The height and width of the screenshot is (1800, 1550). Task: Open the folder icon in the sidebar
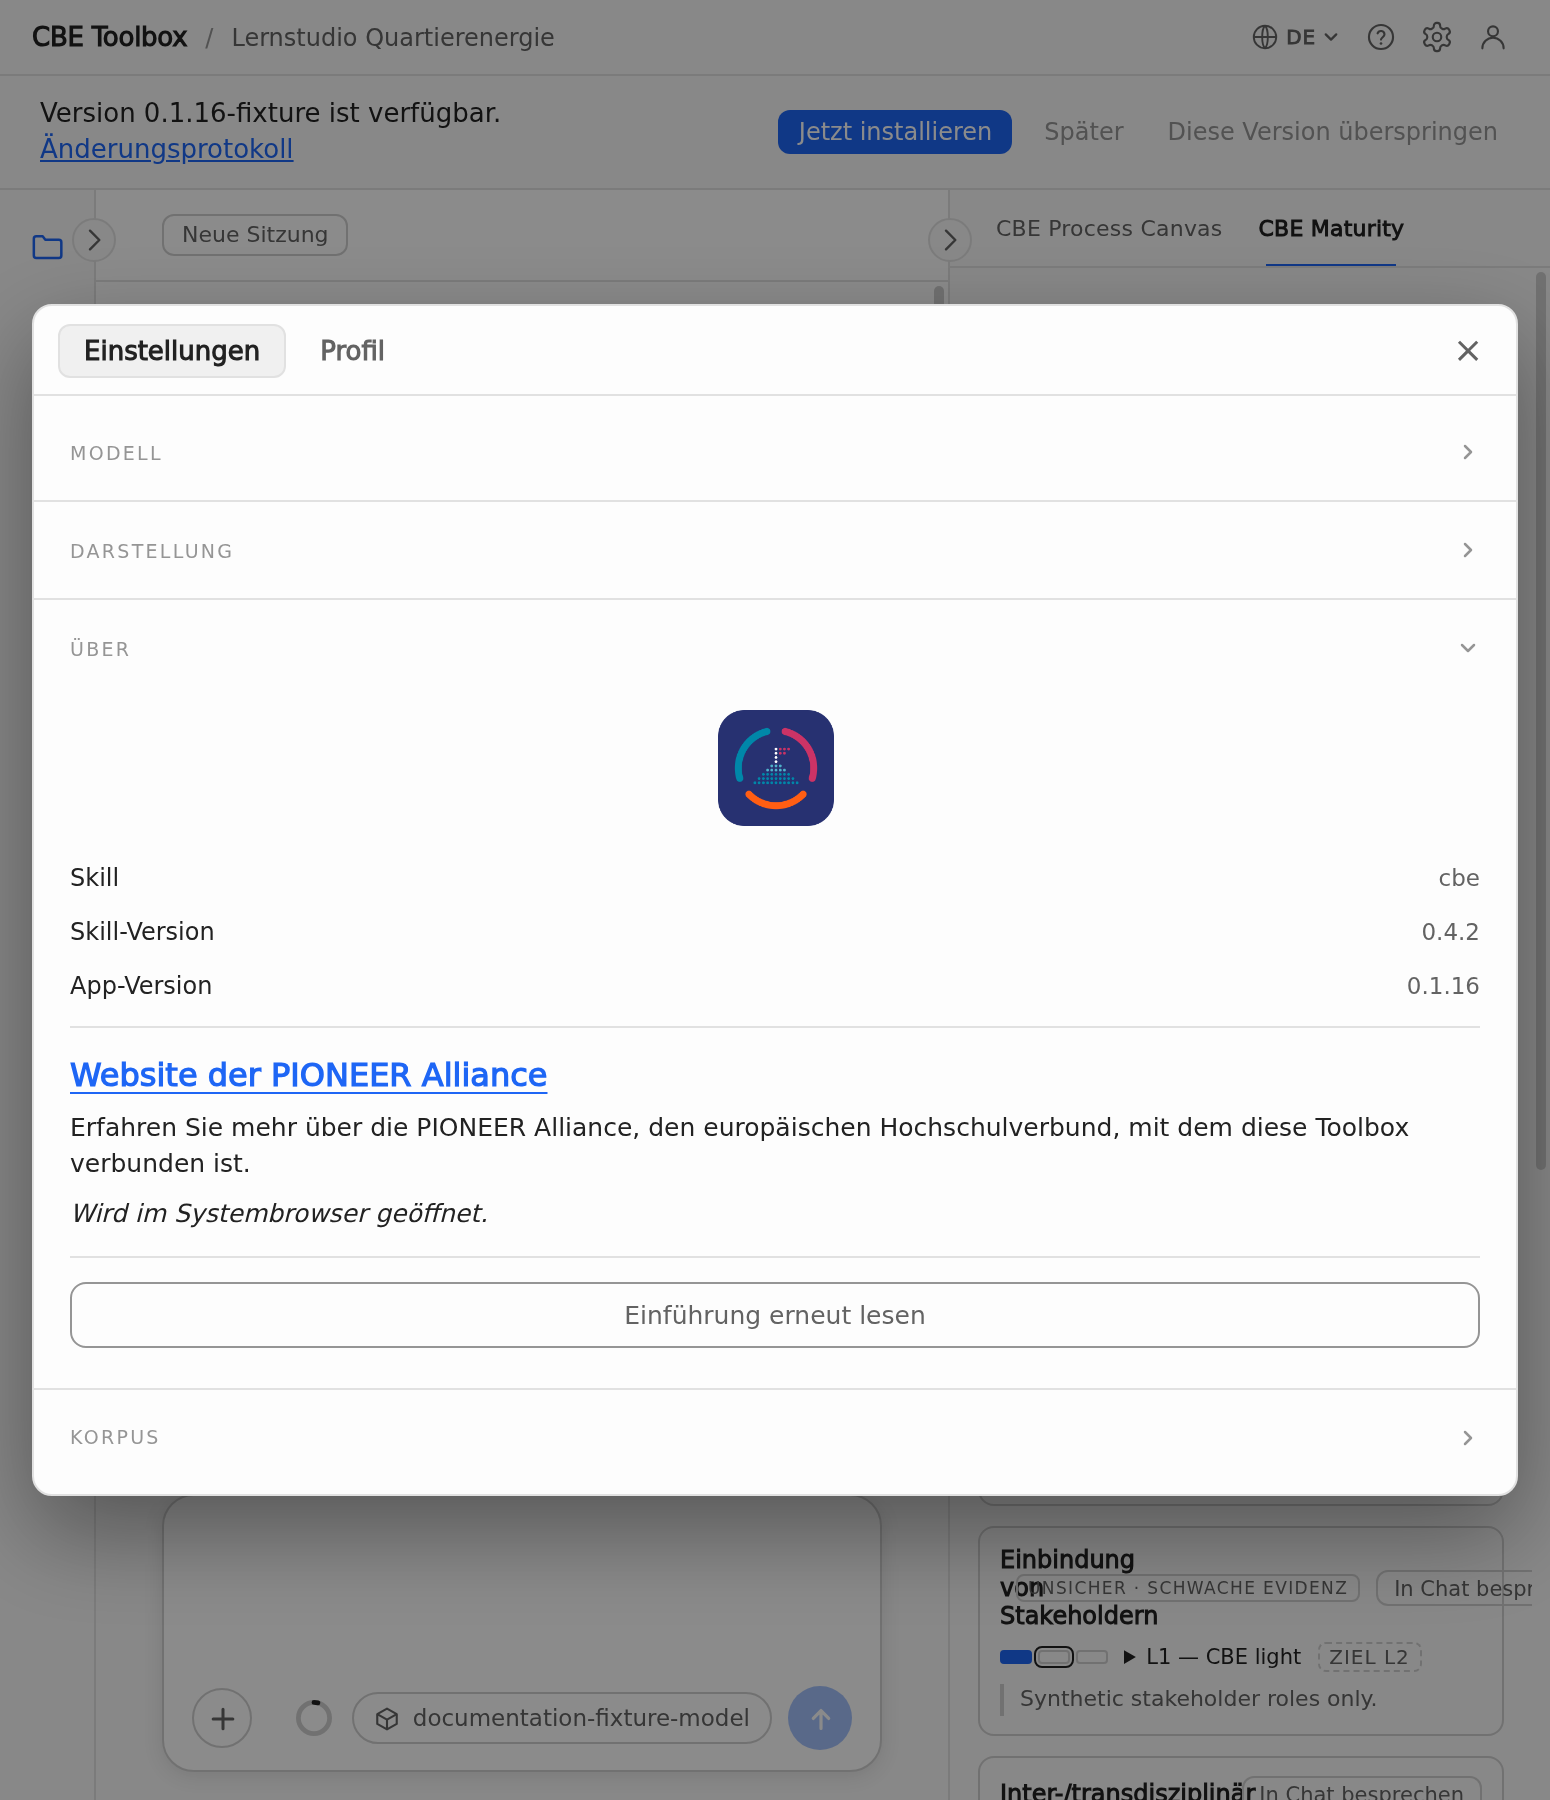coord(48,246)
